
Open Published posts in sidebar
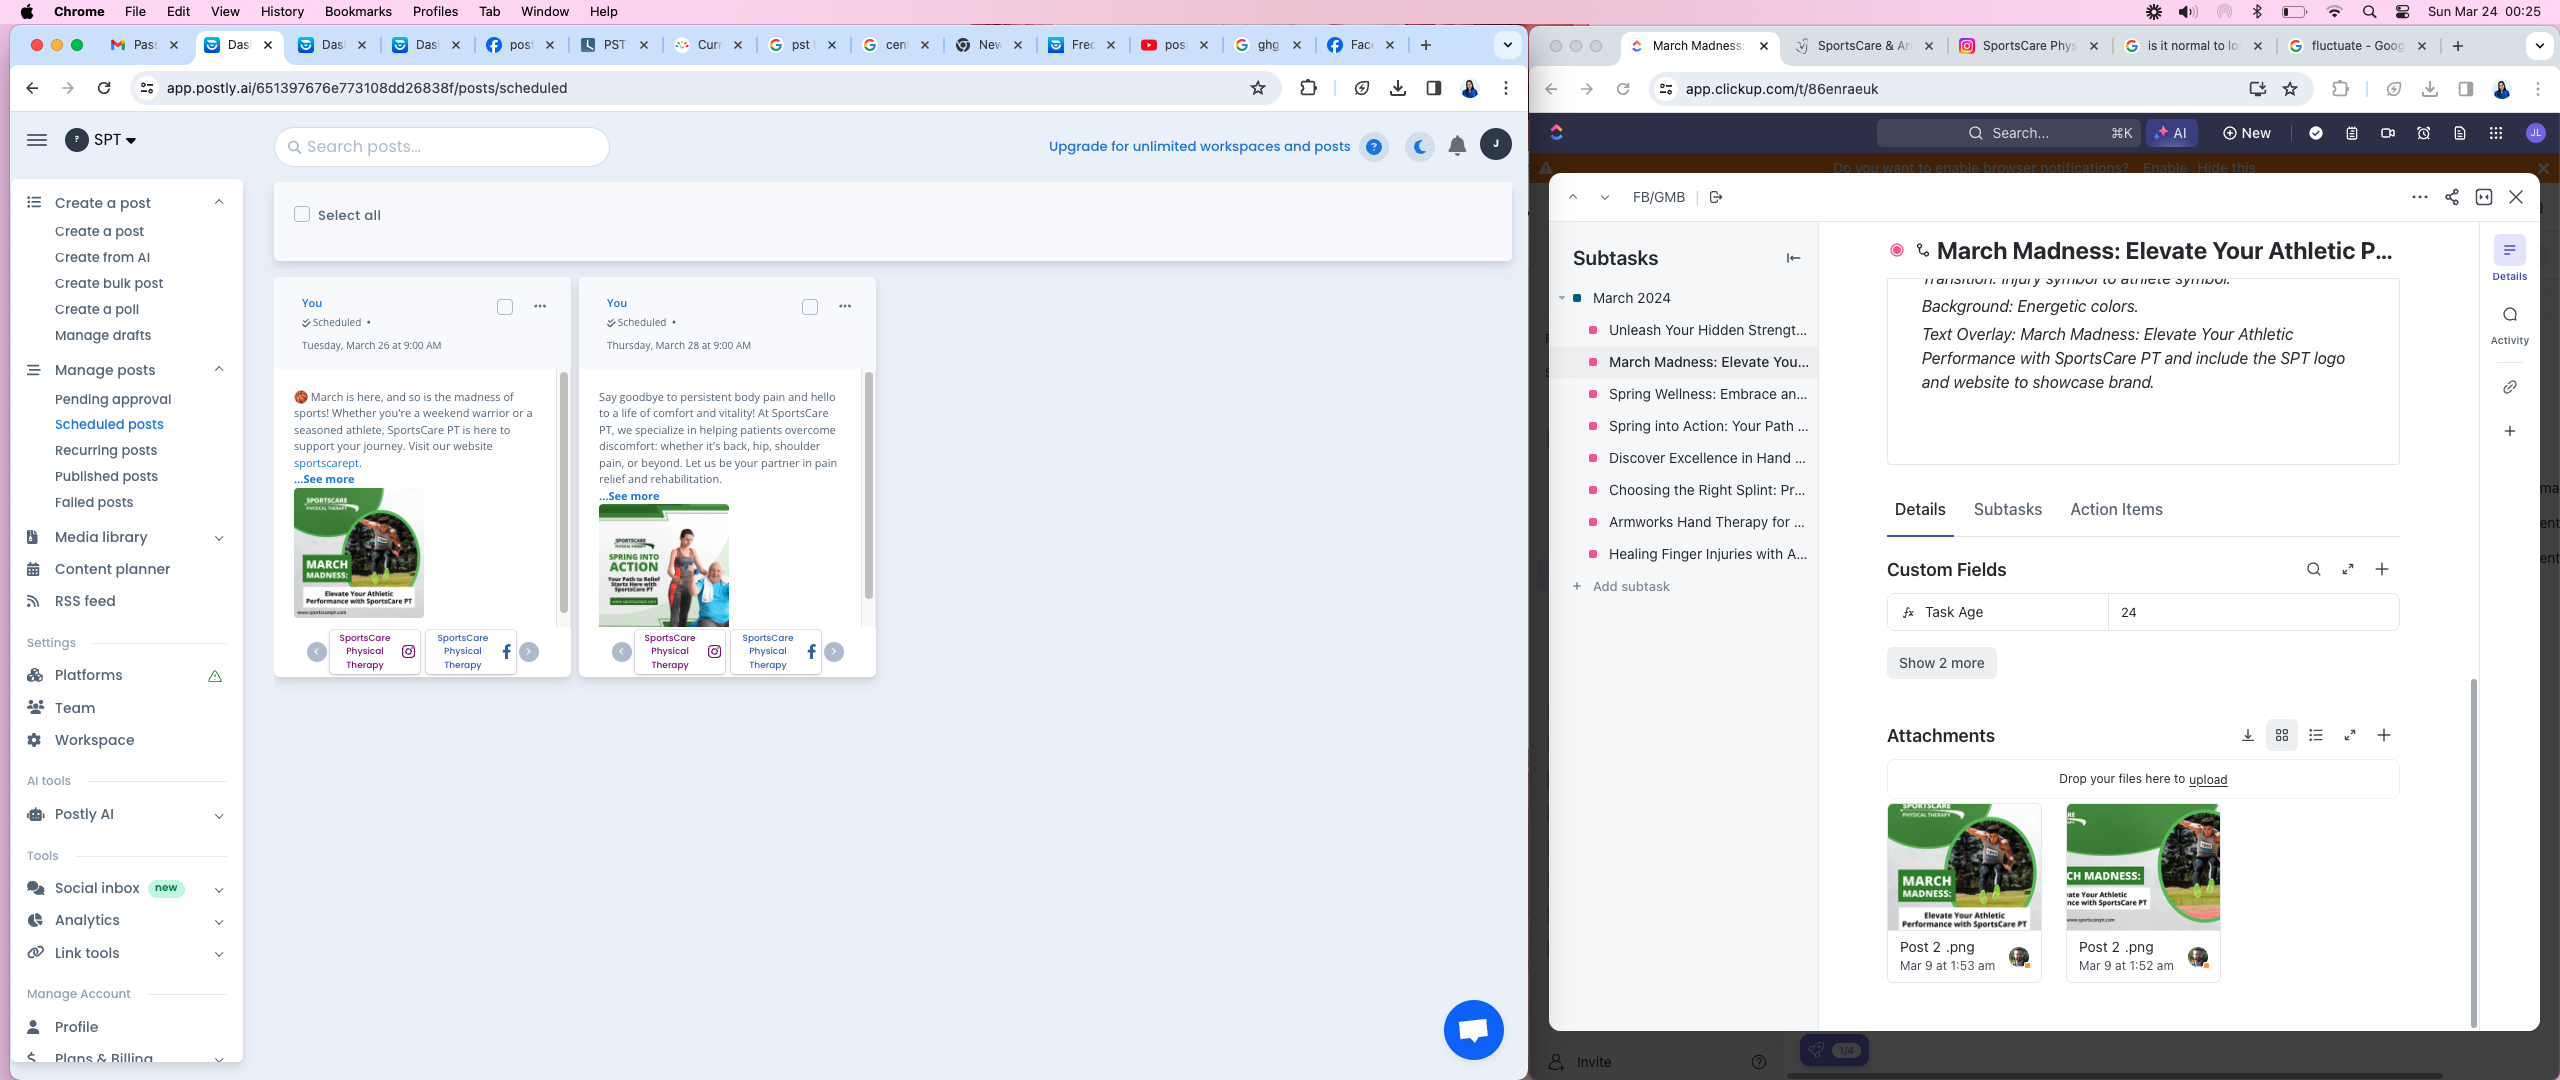coord(106,476)
